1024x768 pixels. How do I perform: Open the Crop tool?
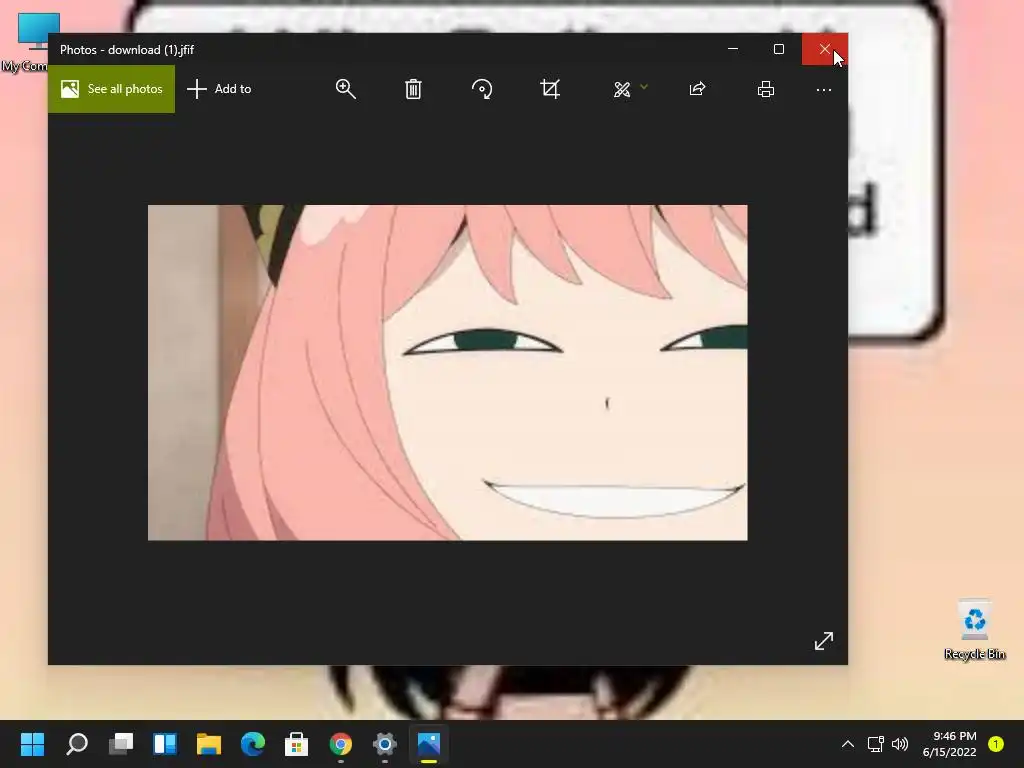[x=550, y=89]
